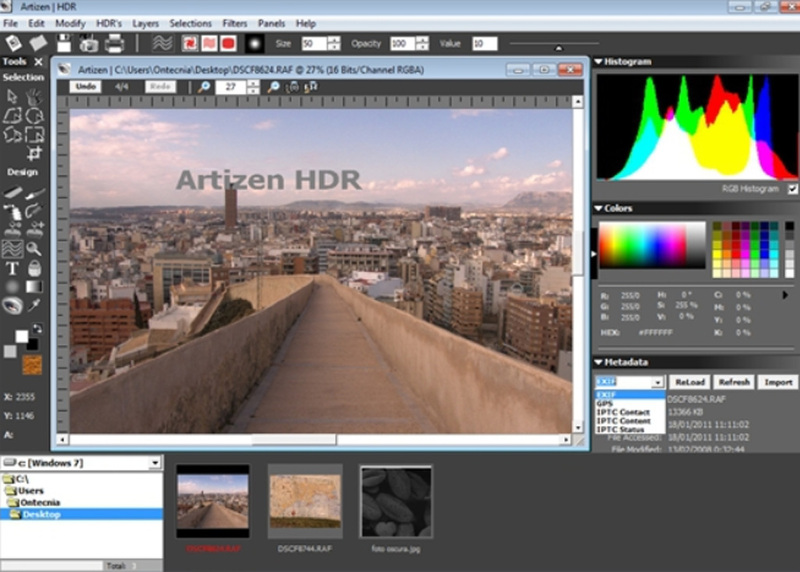Image resolution: width=800 pixels, height=572 pixels.
Task: Save the image with the floppy disk icon
Action: 64,43
